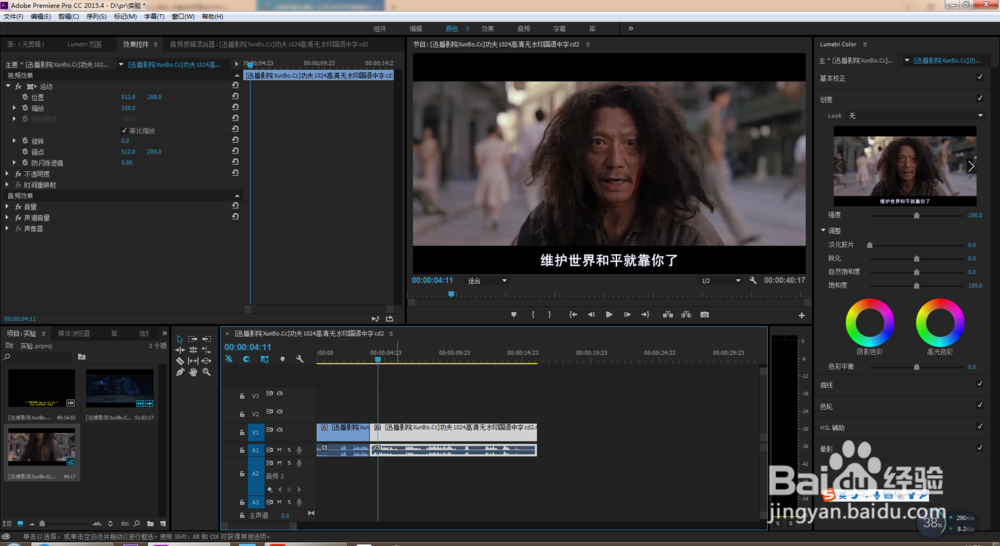1000x546 pixels.
Task: Select the Pen tool in tools panel
Action: [x=180, y=372]
